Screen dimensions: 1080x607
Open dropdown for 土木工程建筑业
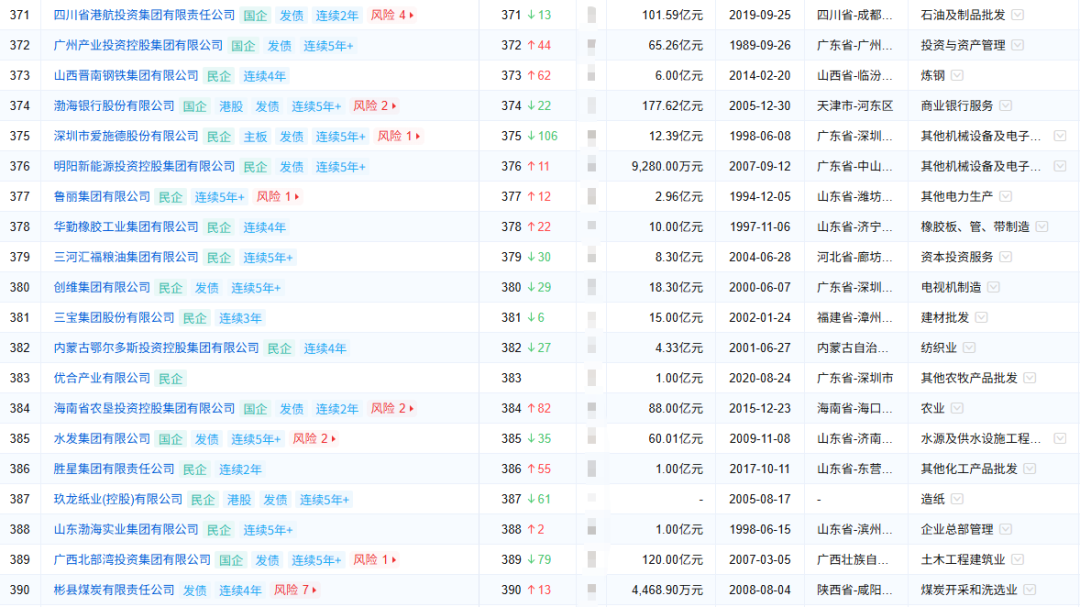click(1017, 560)
